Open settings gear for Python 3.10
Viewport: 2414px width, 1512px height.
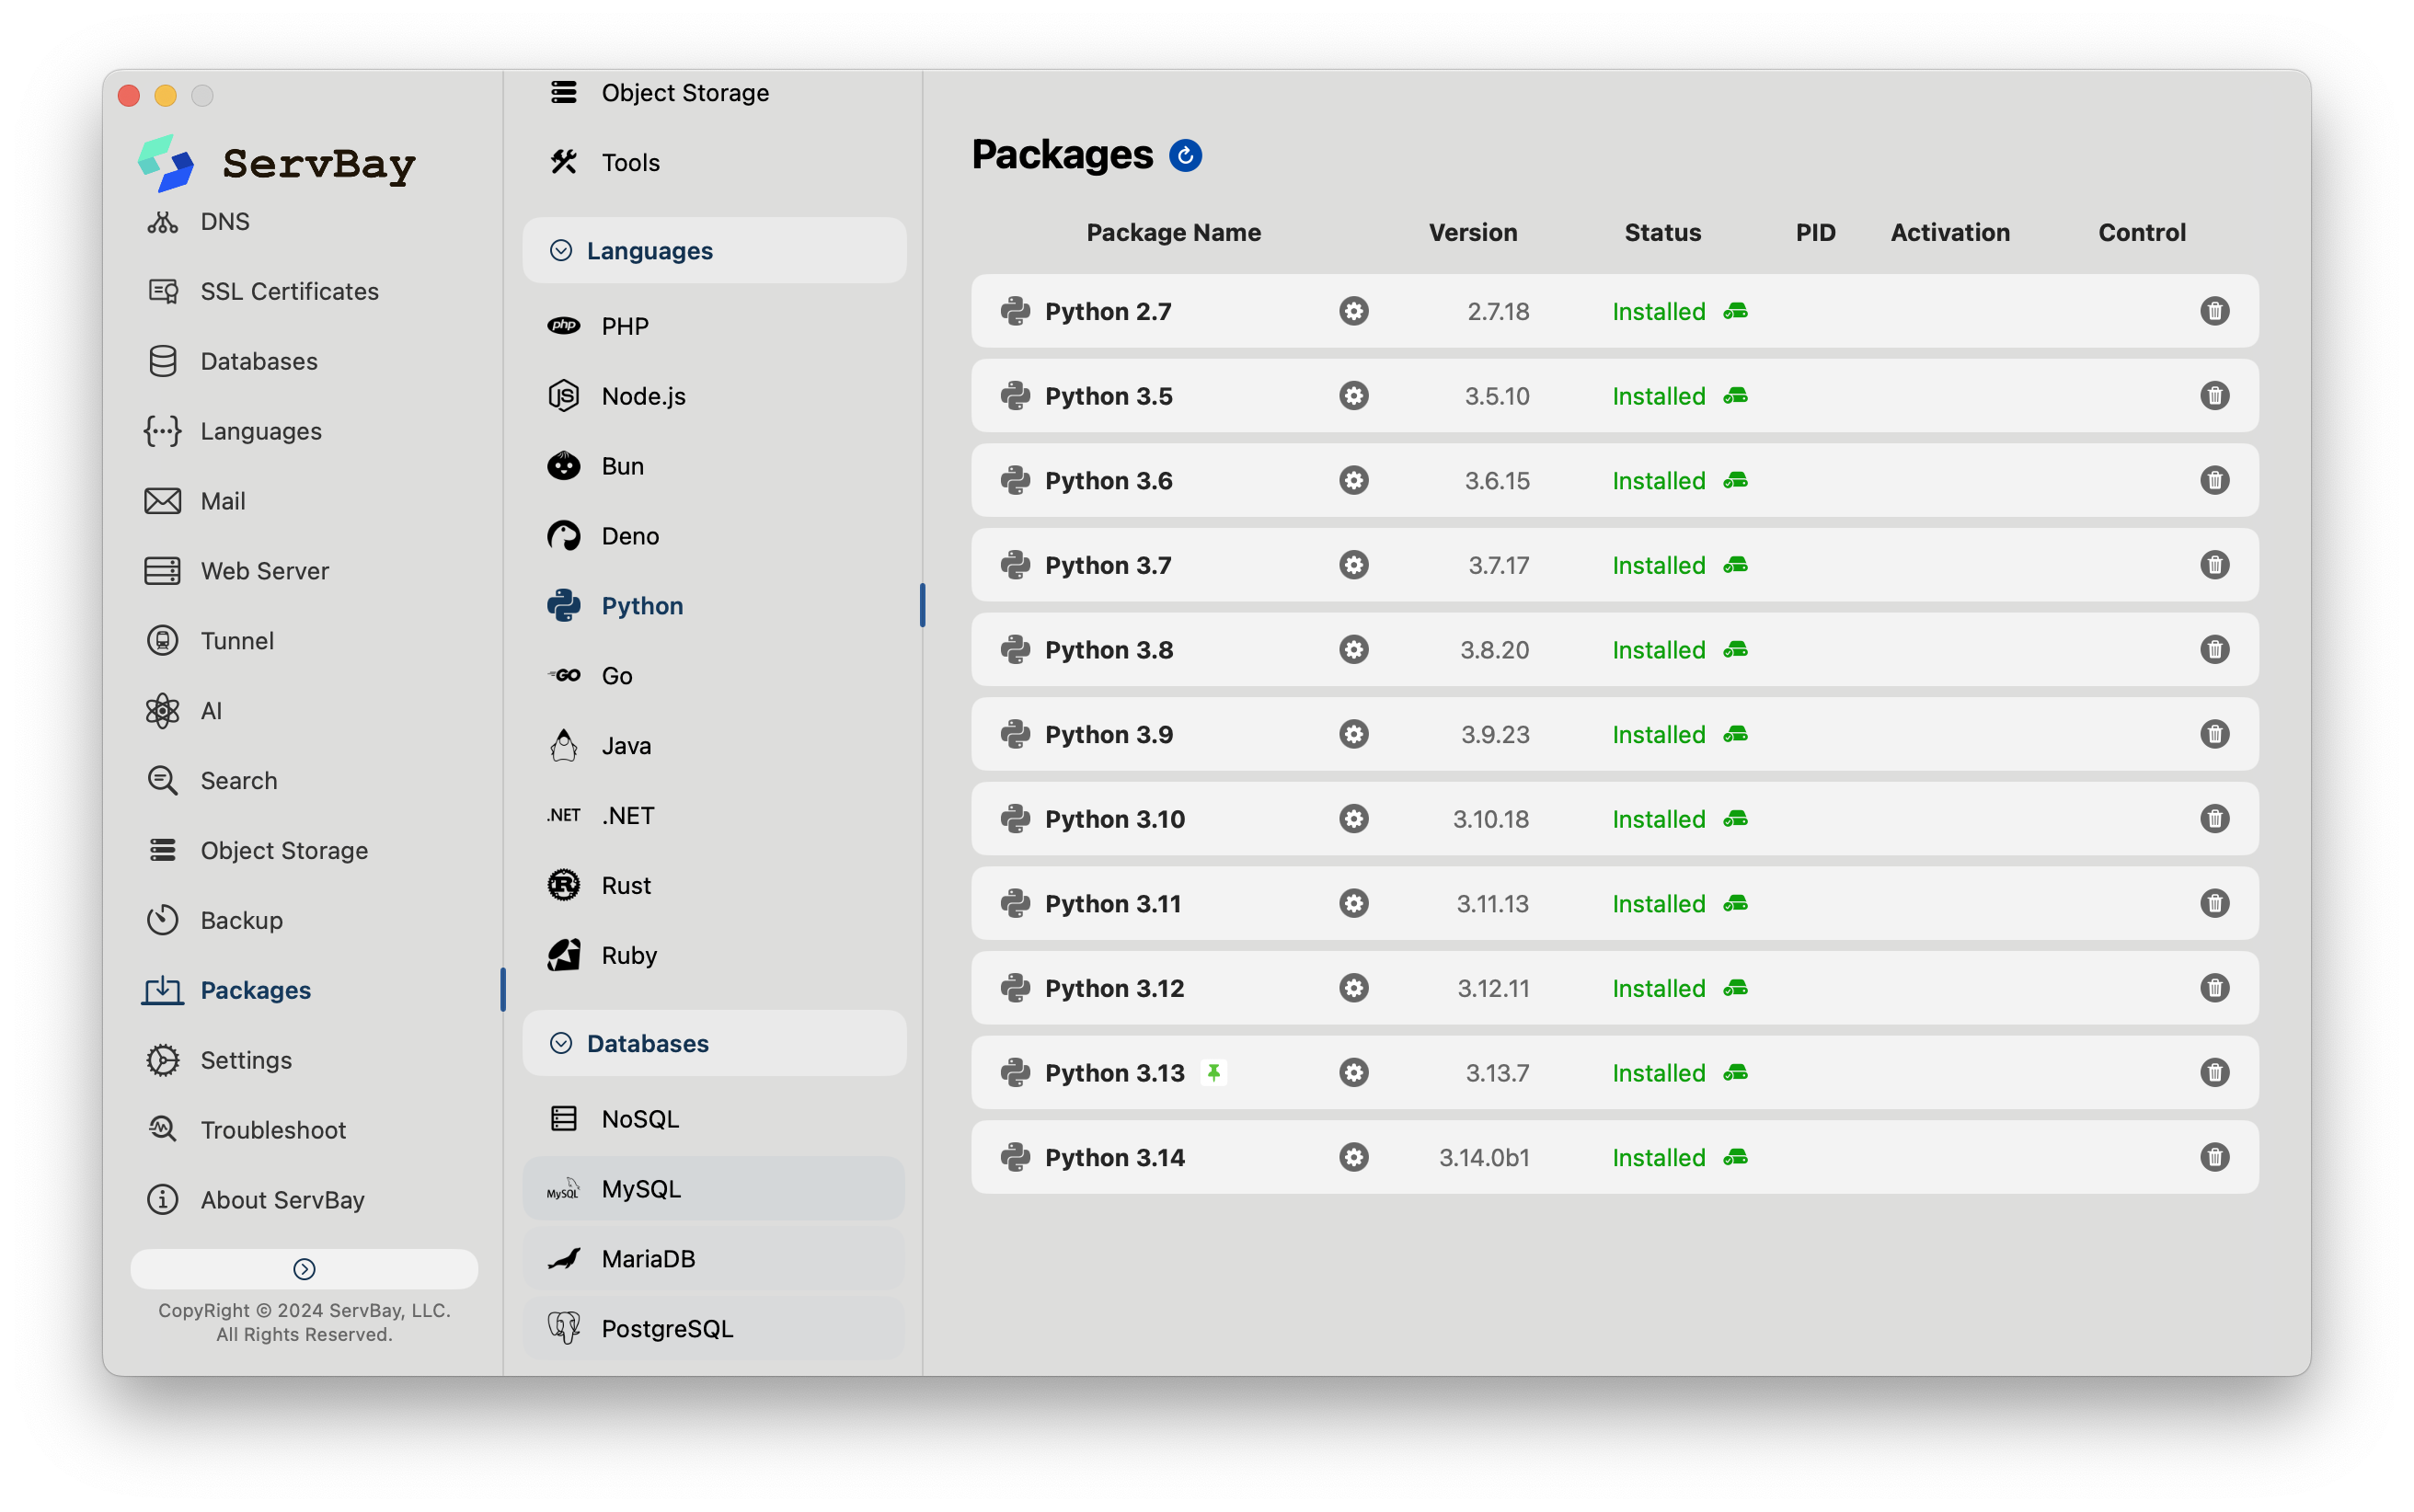tap(1353, 819)
